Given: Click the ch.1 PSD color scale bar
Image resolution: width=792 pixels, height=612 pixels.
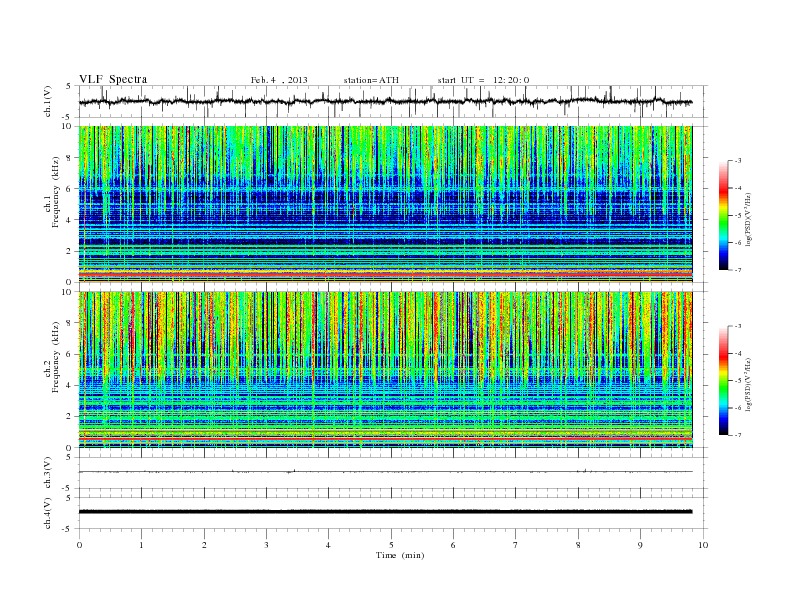Looking at the screenshot, I should 723,215.
